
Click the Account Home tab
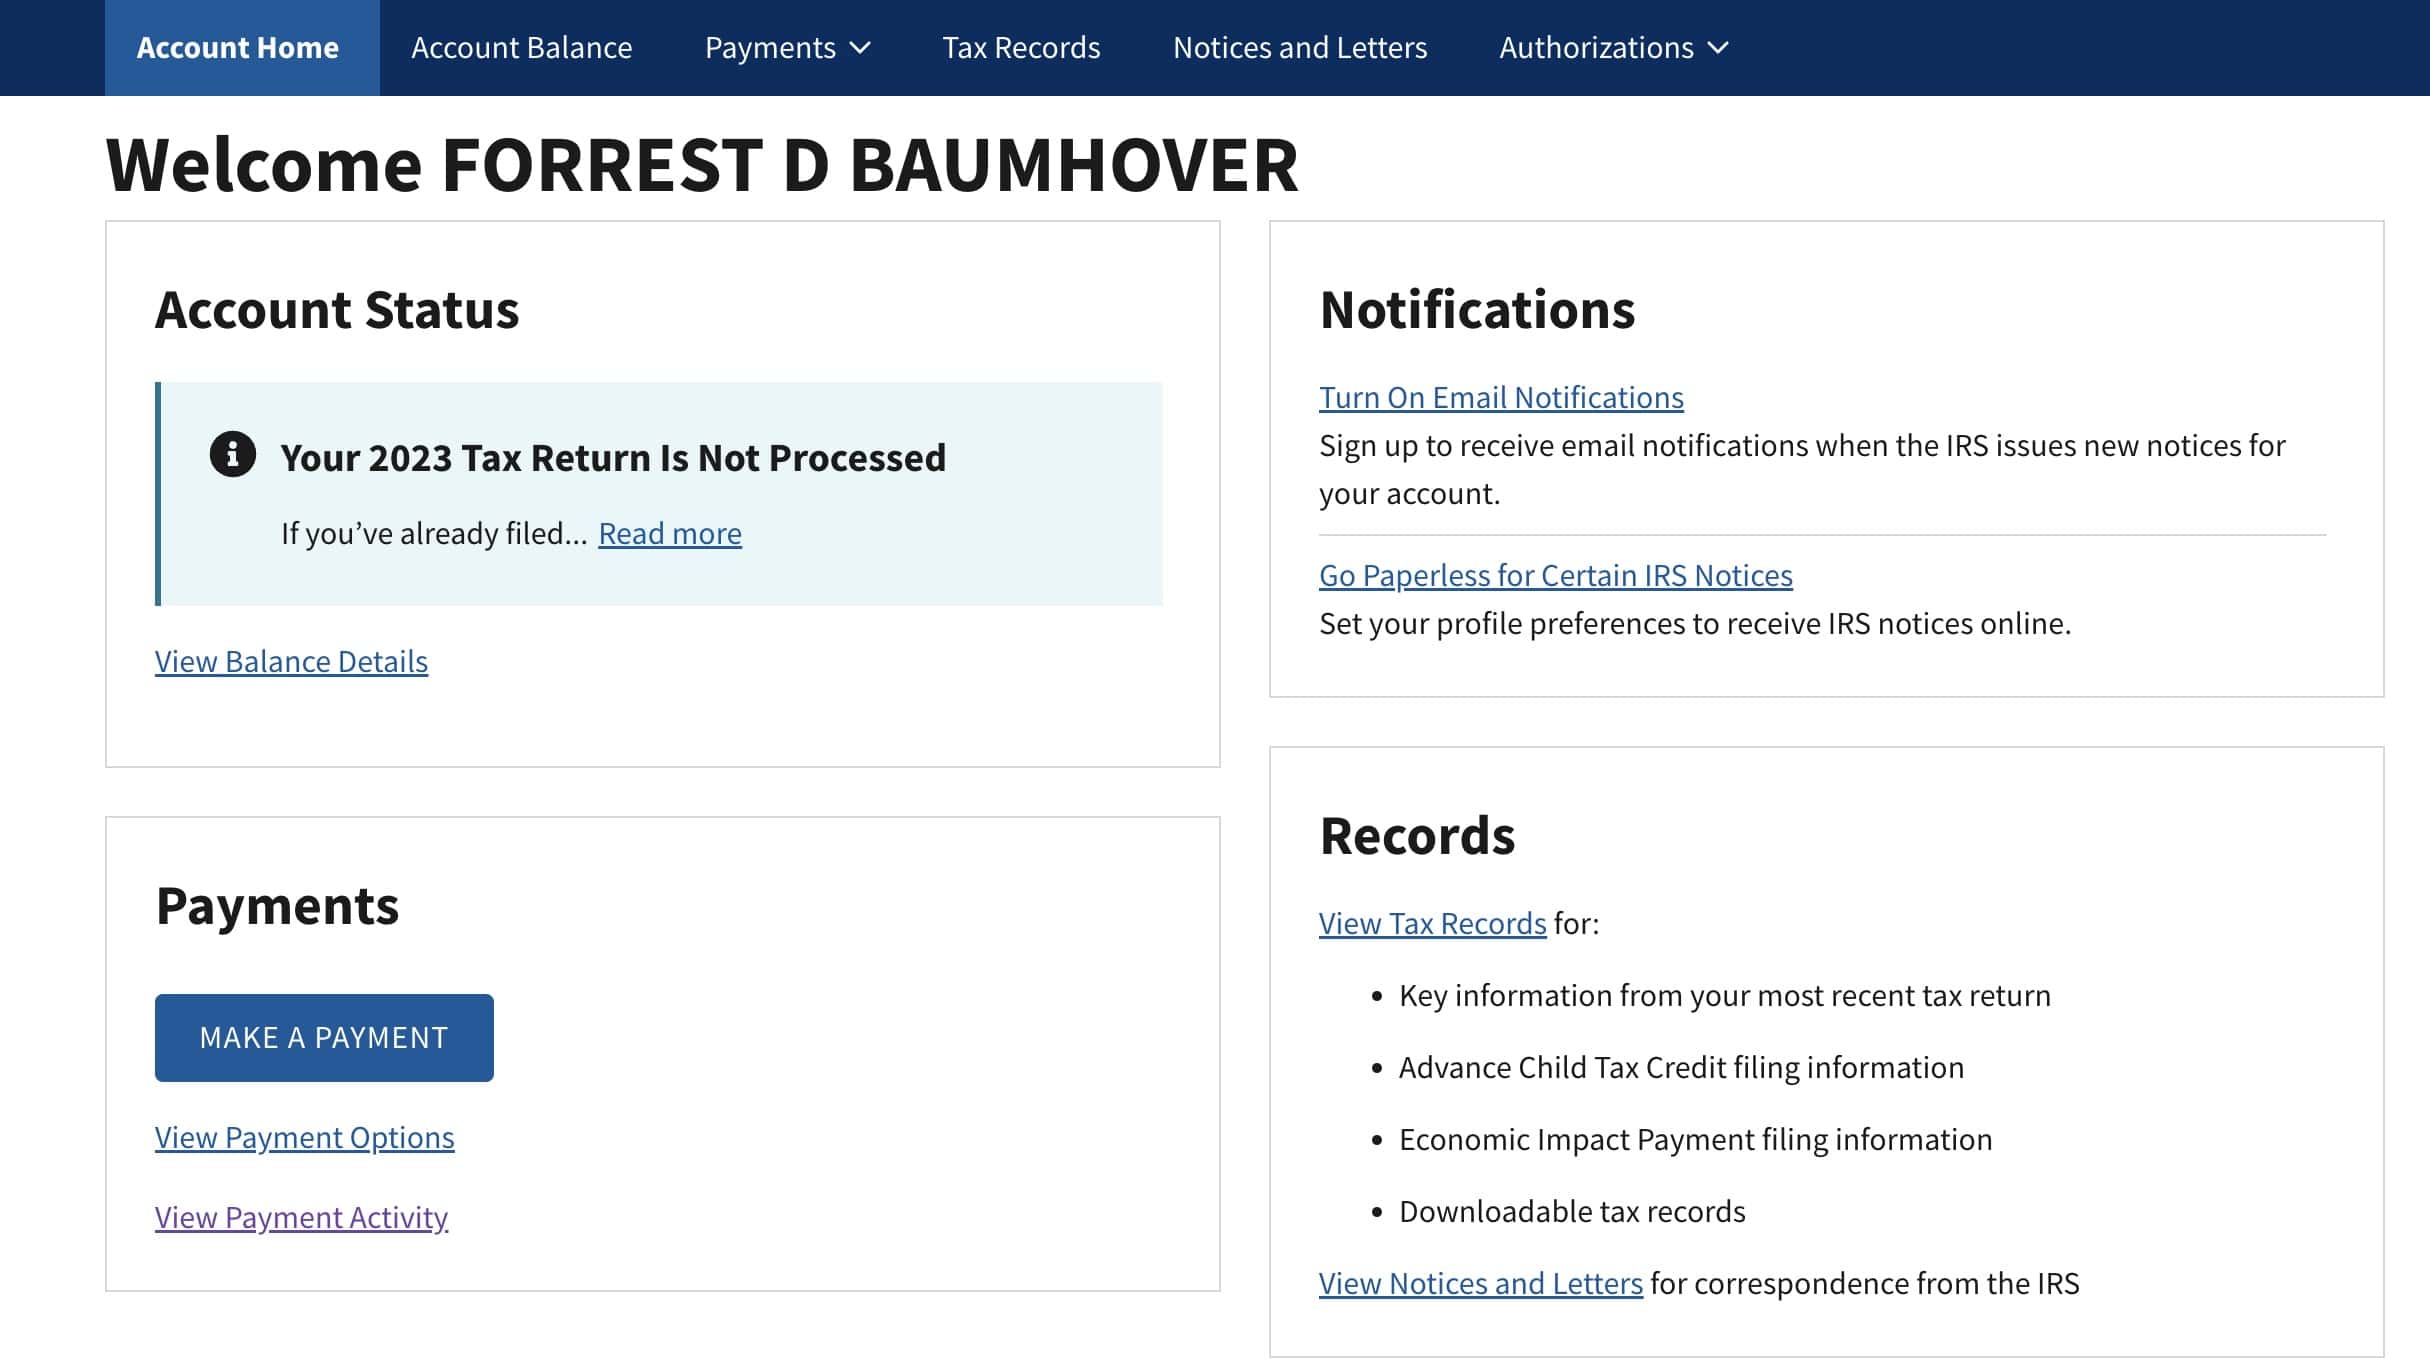pyautogui.click(x=237, y=47)
